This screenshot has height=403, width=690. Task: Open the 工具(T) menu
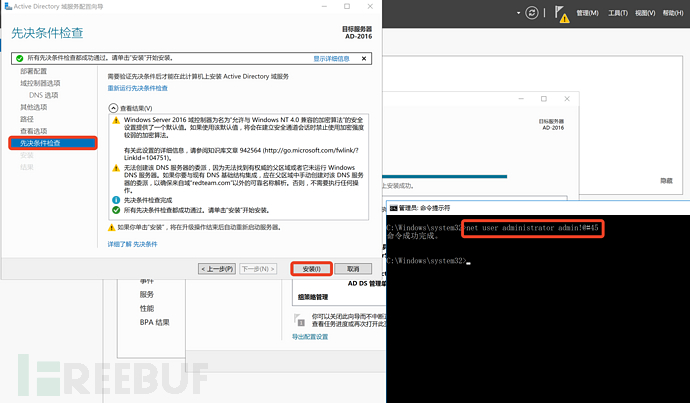click(x=618, y=13)
